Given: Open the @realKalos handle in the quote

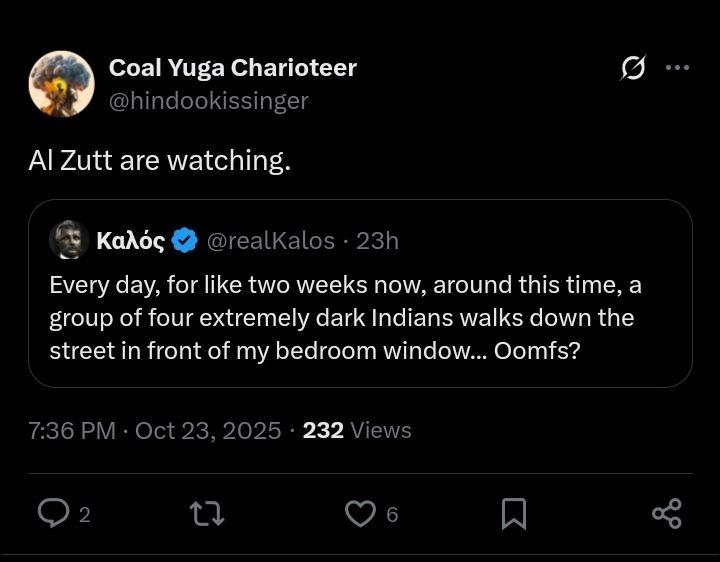Looking at the screenshot, I should (270, 241).
